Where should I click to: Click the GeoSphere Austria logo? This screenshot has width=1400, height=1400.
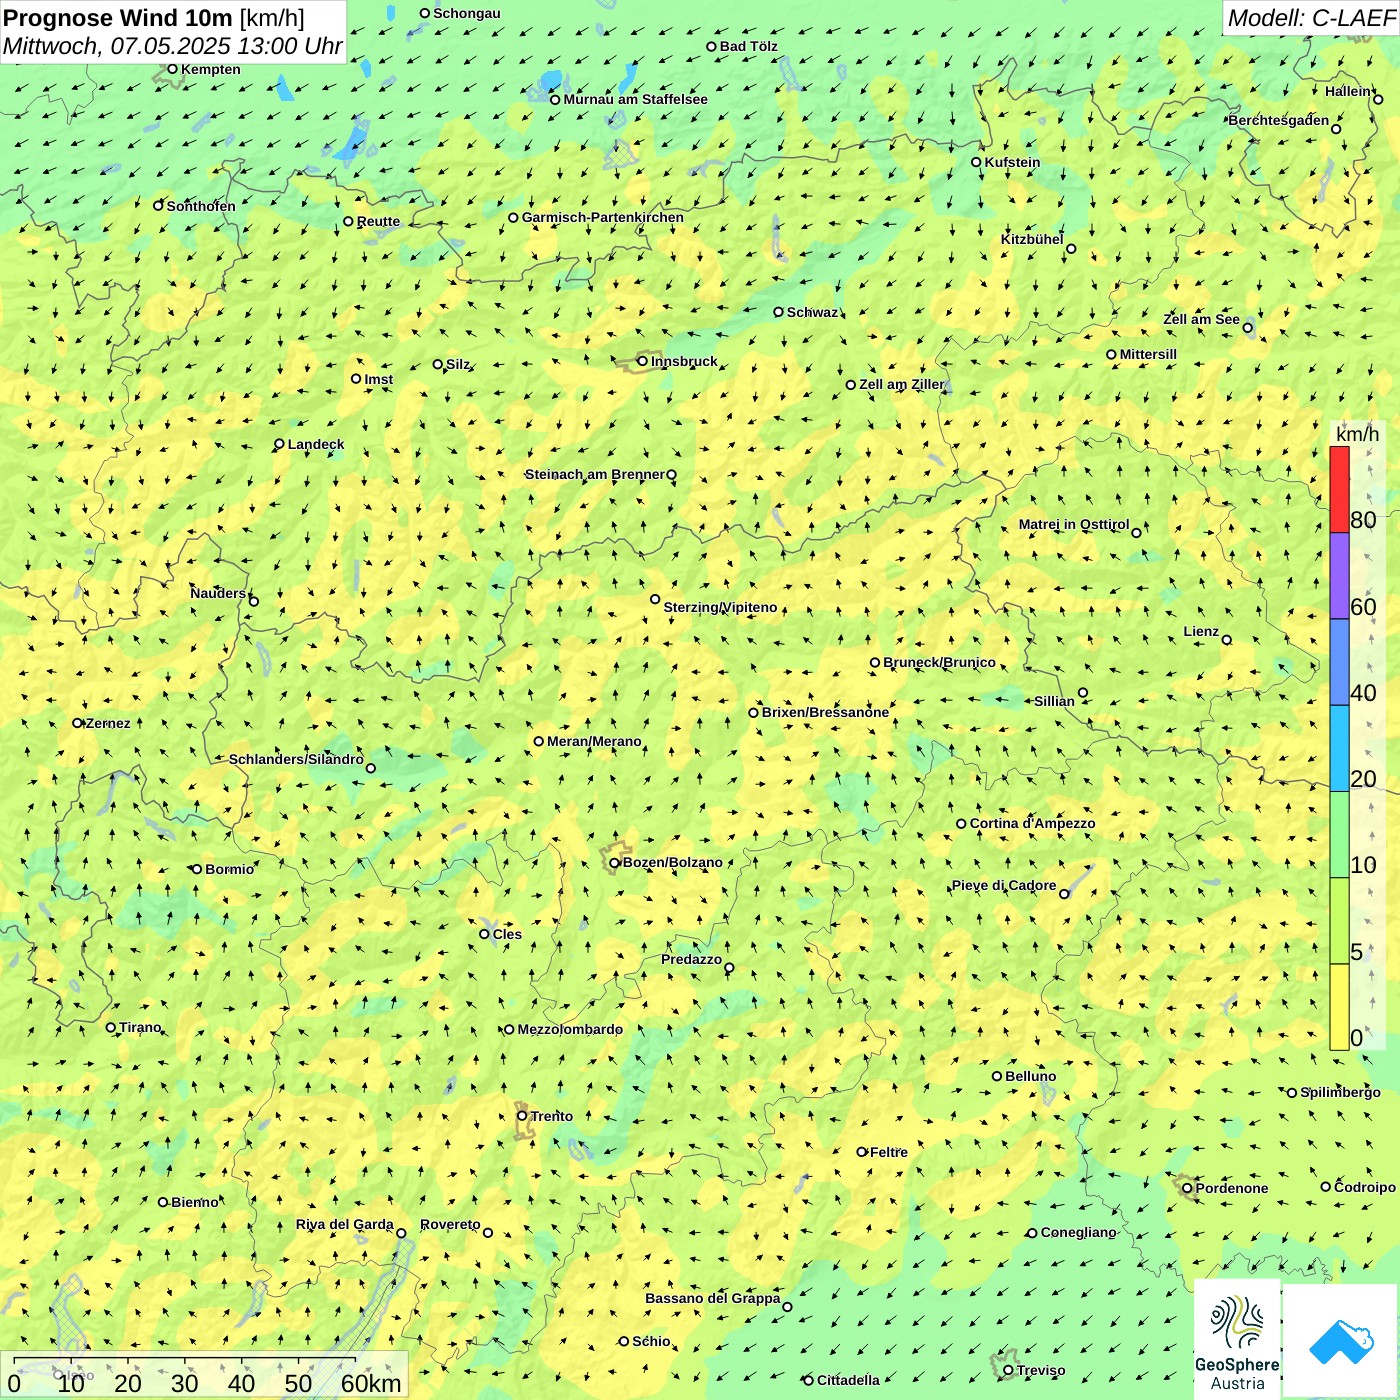(1238, 1339)
